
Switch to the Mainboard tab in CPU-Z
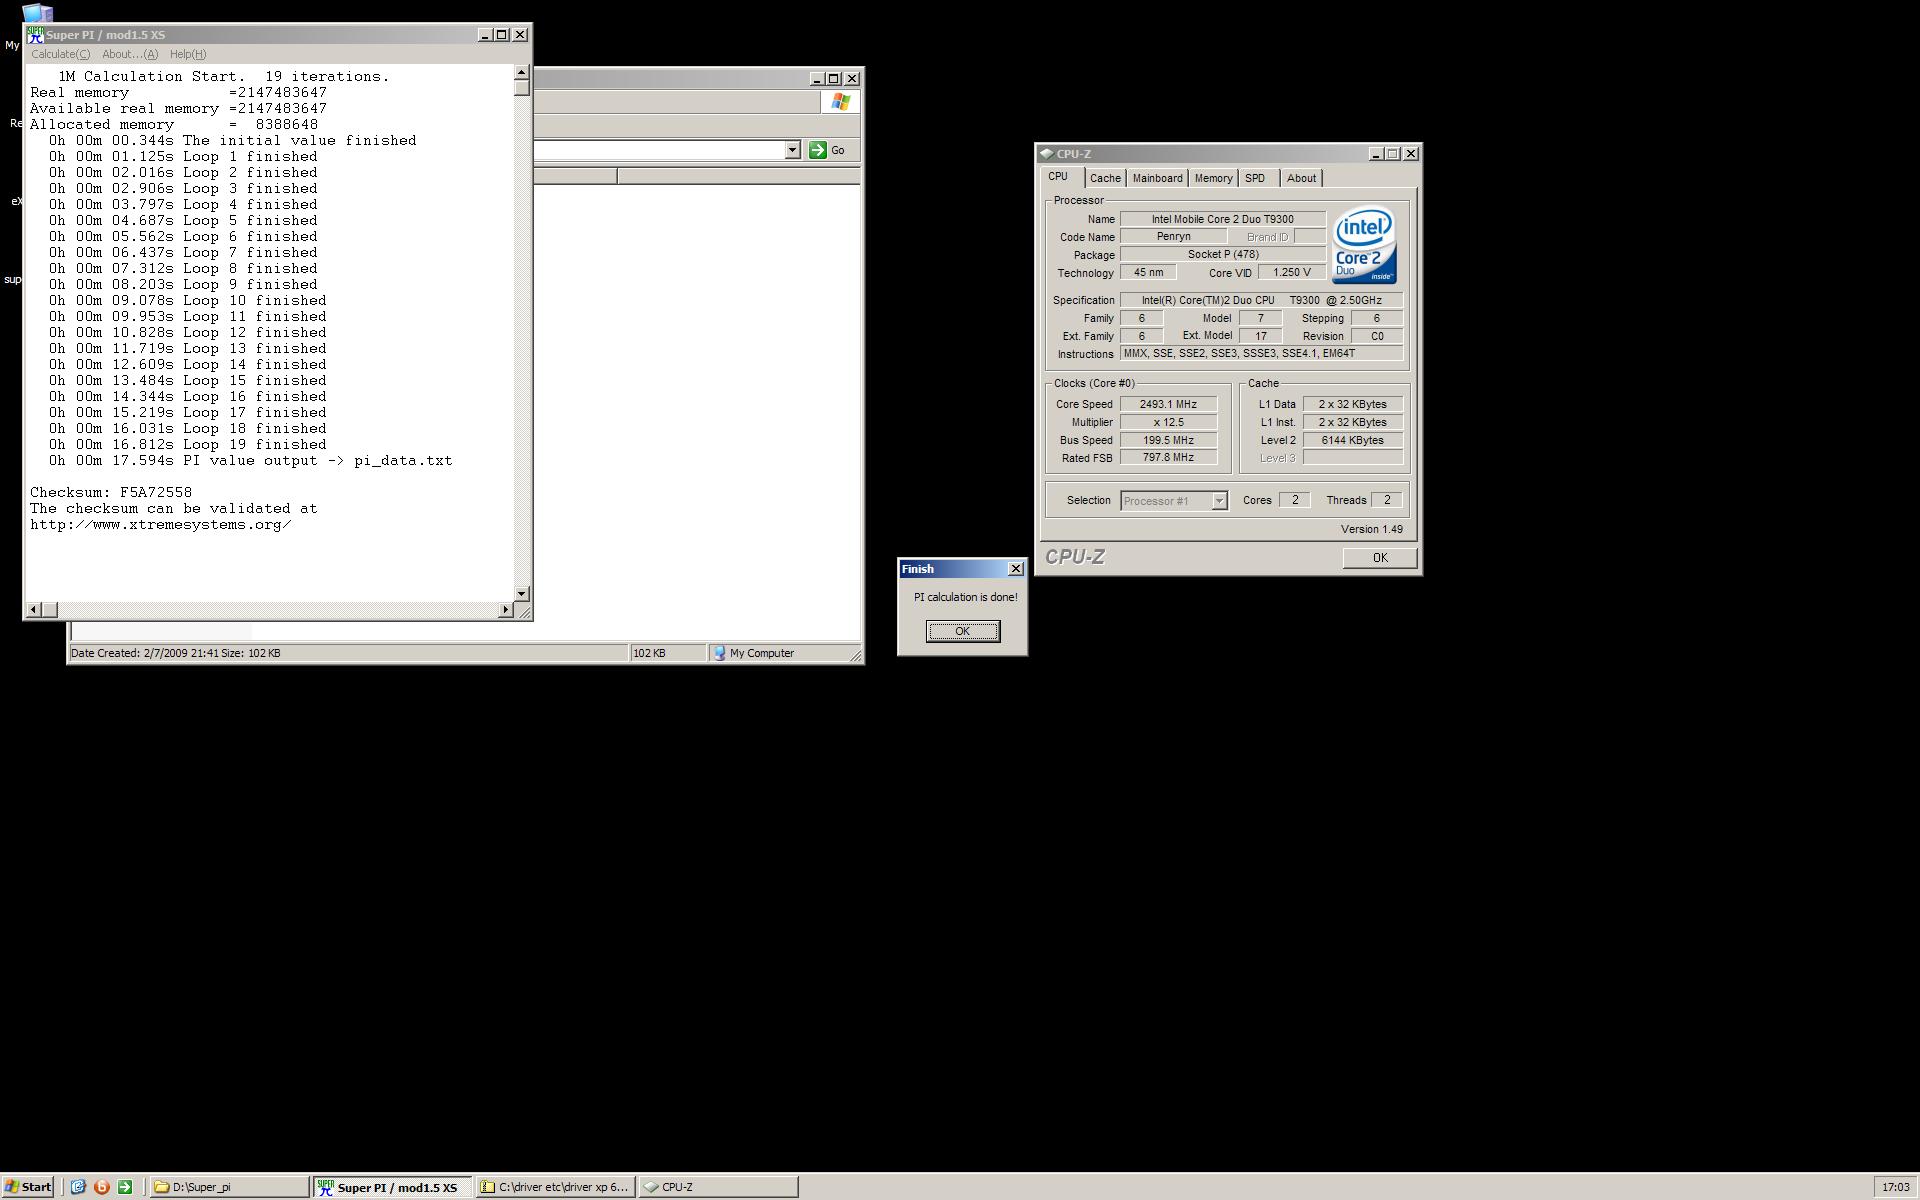(x=1157, y=178)
